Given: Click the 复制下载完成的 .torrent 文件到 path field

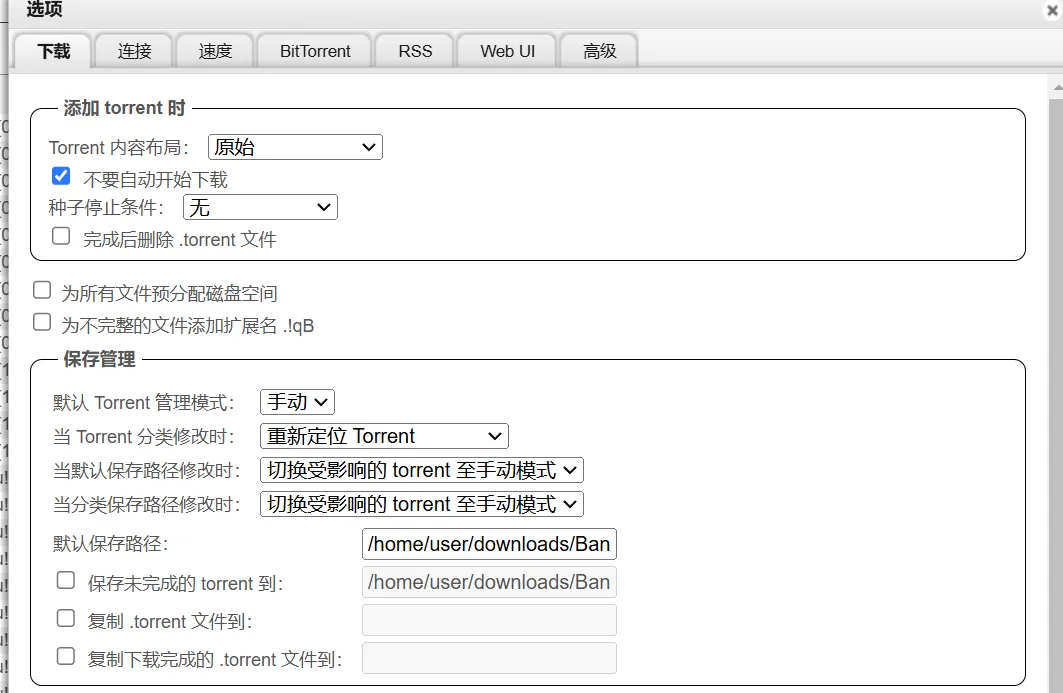Looking at the screenshot, I should tap(489, 658).
